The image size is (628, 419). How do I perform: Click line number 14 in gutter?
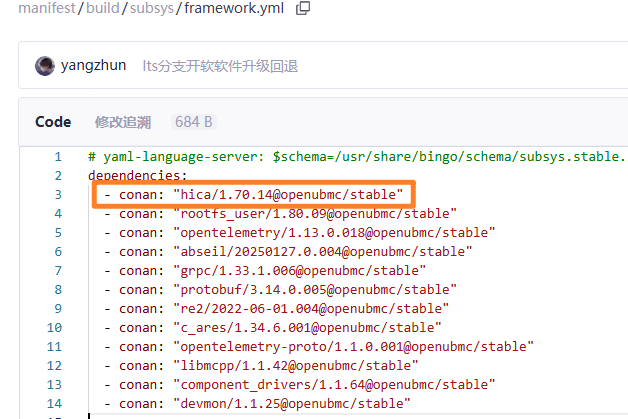coord(58,403)
